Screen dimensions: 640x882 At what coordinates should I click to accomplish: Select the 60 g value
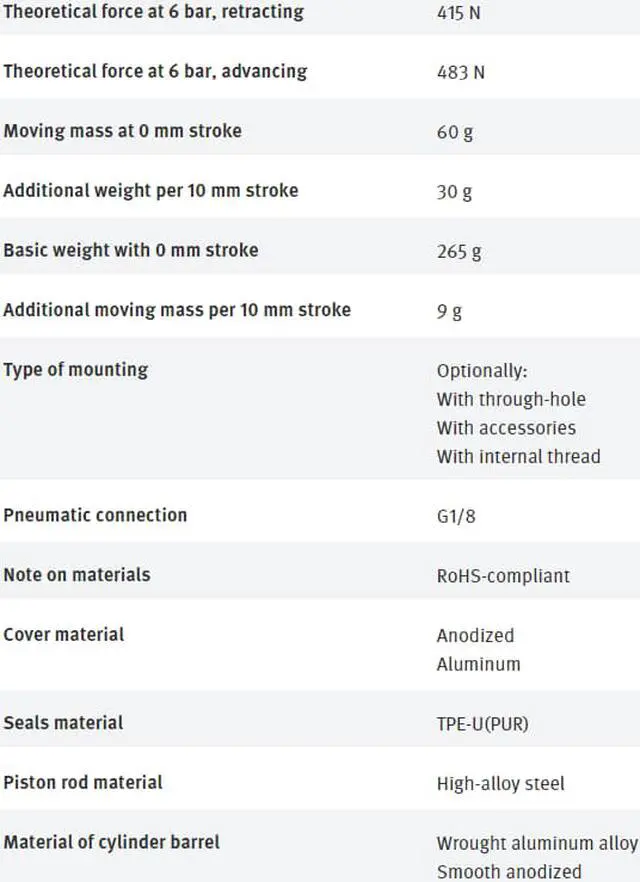(454, 132)
